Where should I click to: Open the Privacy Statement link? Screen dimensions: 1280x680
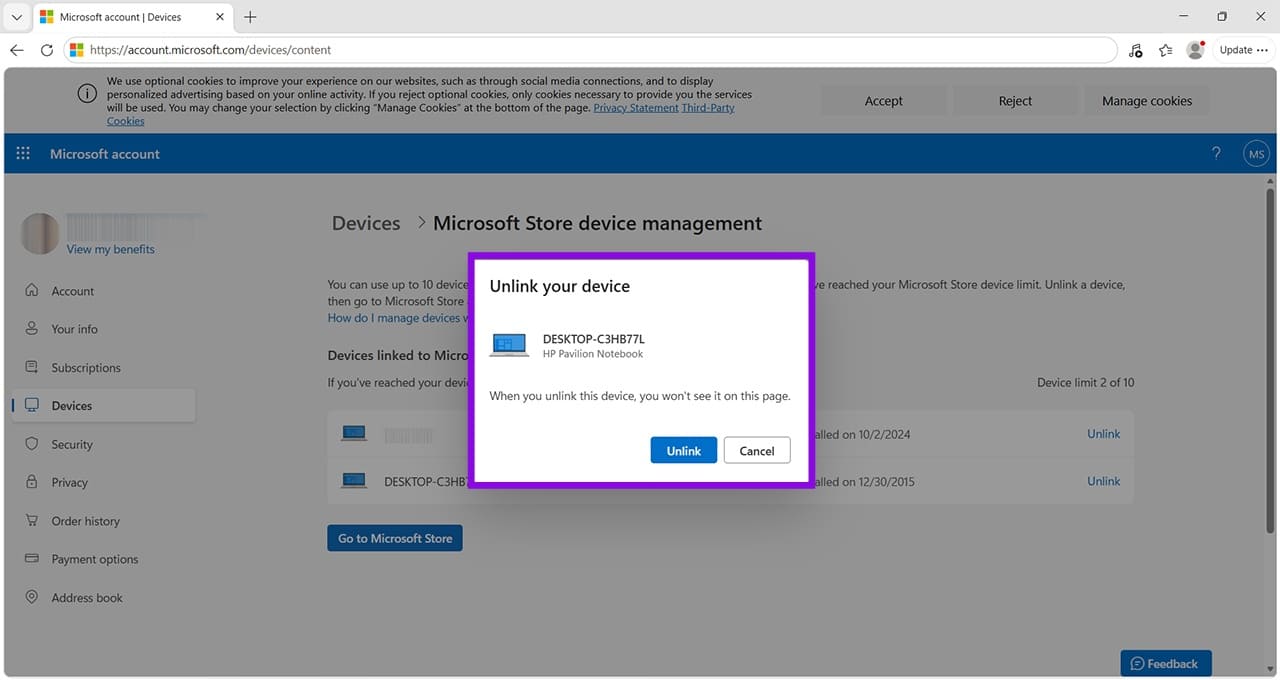(x=636, y=108)
